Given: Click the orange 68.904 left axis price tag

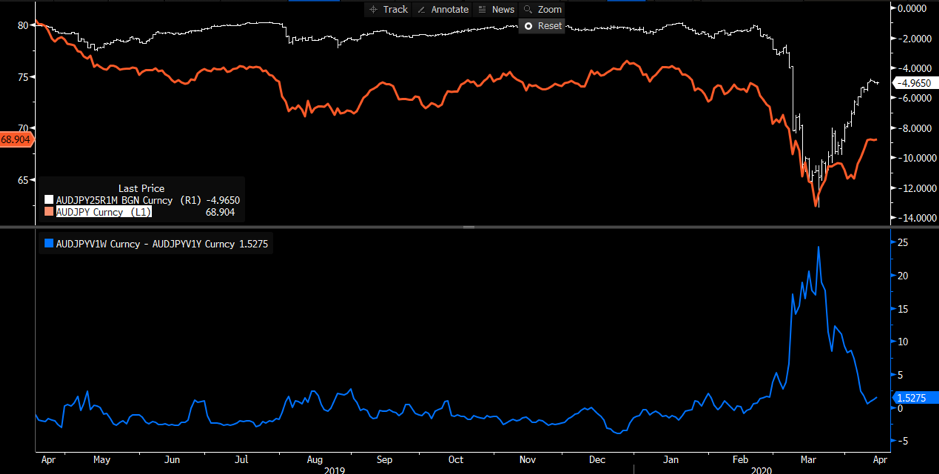Looking at the screenshot, I should click(17, 139).
